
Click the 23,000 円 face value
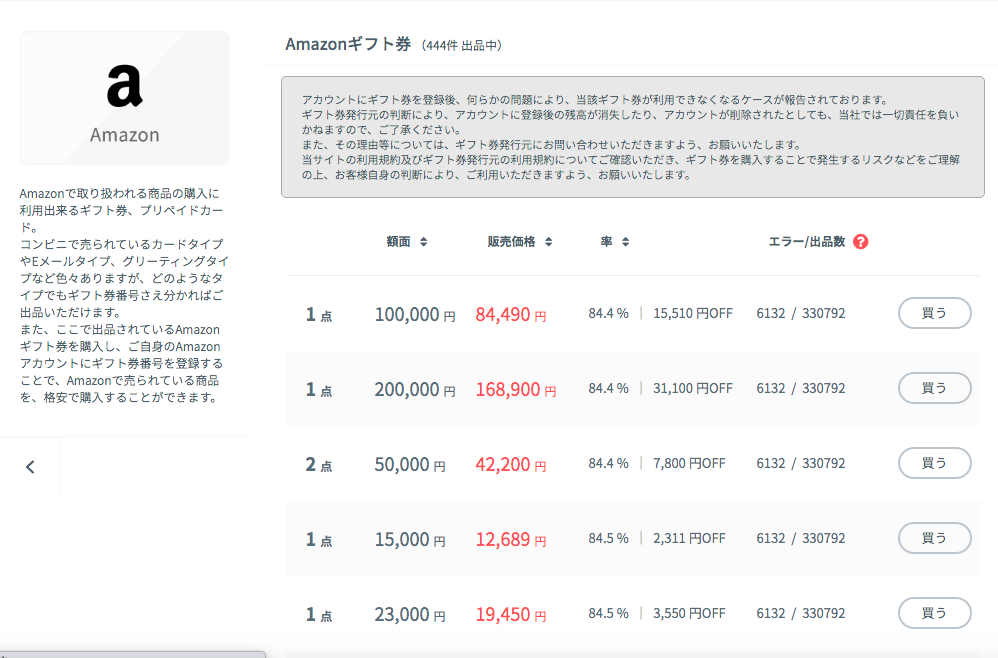410,615
